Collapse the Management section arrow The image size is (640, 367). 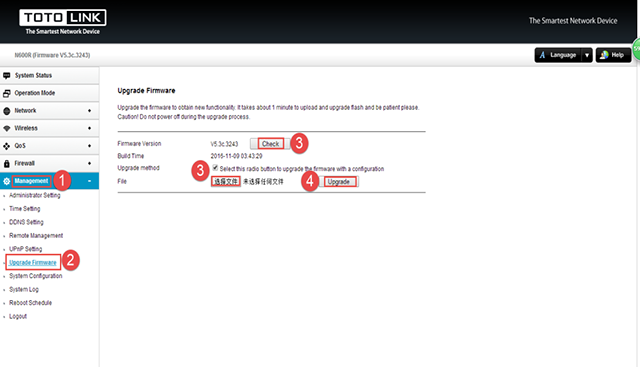click(89, 181)
